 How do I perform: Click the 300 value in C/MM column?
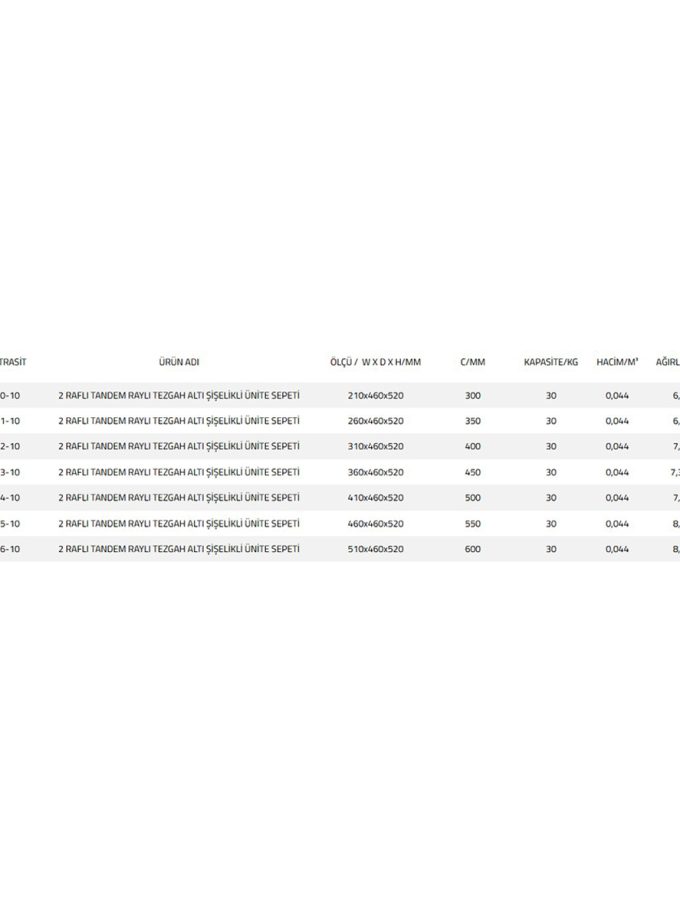coord(472,395)
